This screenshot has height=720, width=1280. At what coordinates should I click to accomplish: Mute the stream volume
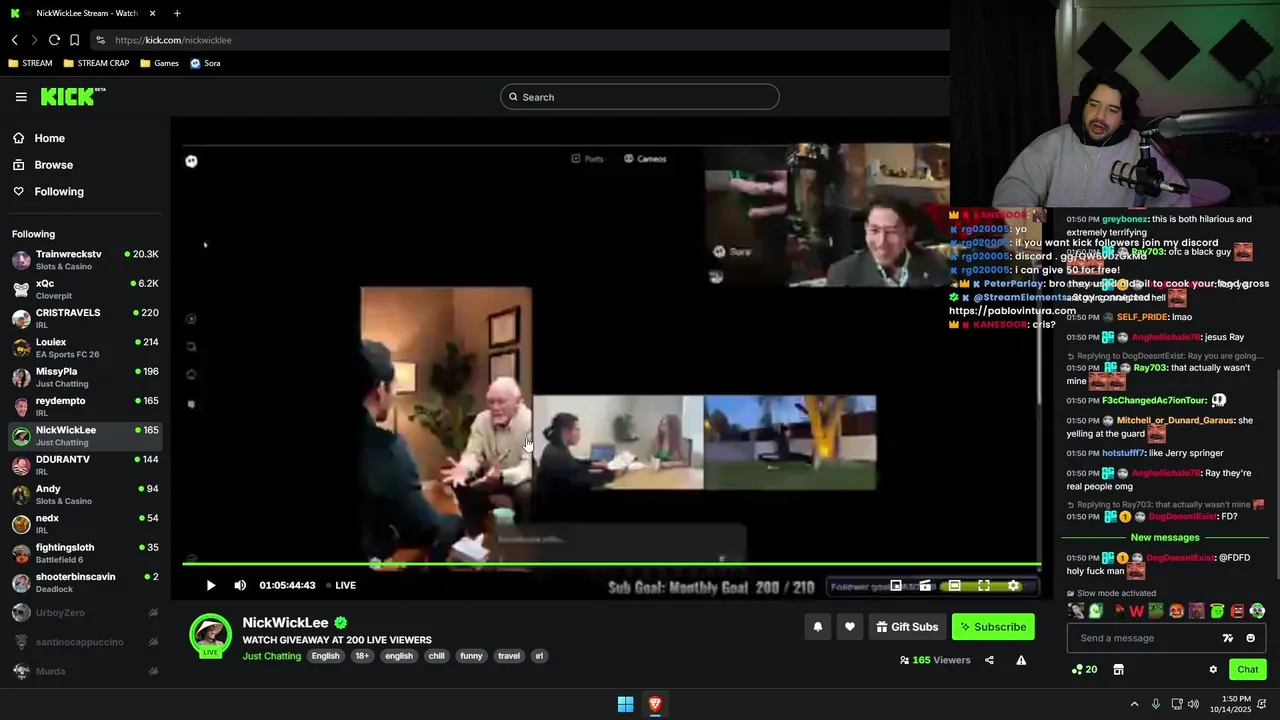click(x=240, y=585)
